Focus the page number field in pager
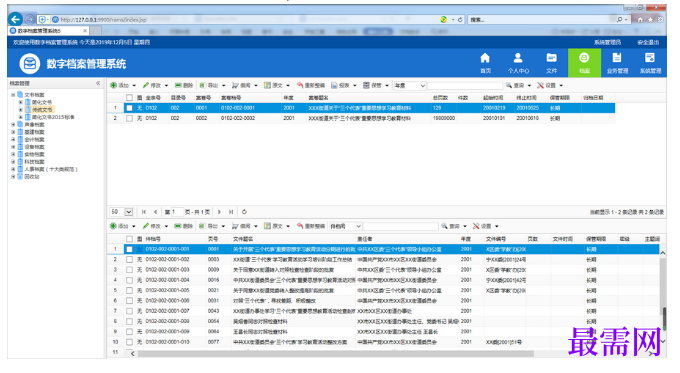Screen dimensions: 680x373 177,212
